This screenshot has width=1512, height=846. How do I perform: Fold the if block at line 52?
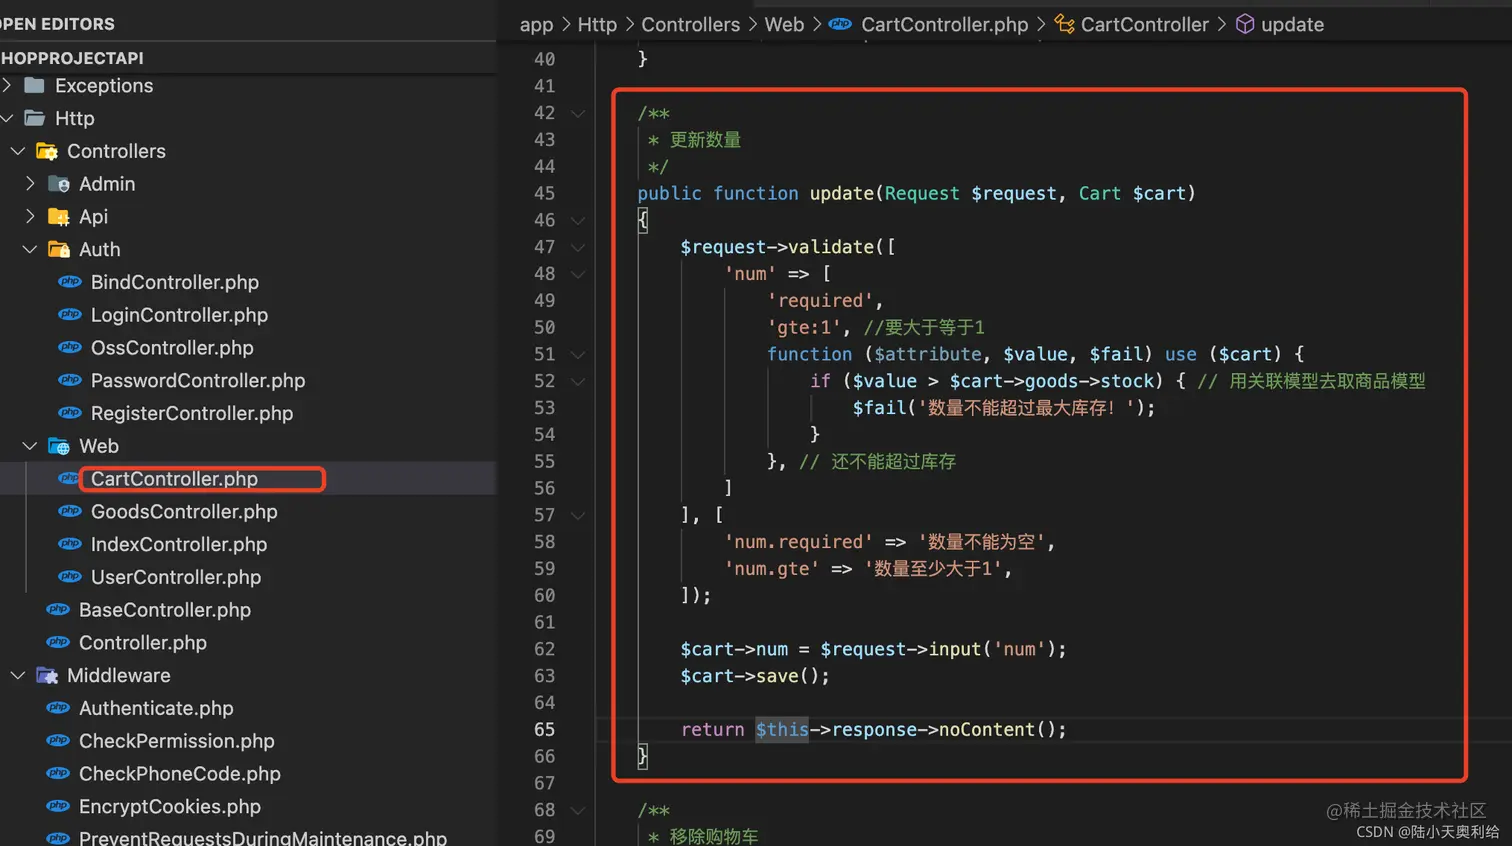(x=578, y=381)
